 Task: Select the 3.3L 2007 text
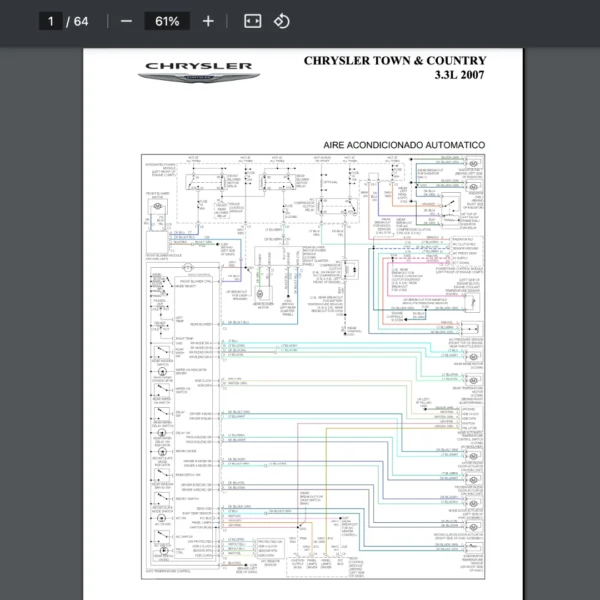pos(459,76)
